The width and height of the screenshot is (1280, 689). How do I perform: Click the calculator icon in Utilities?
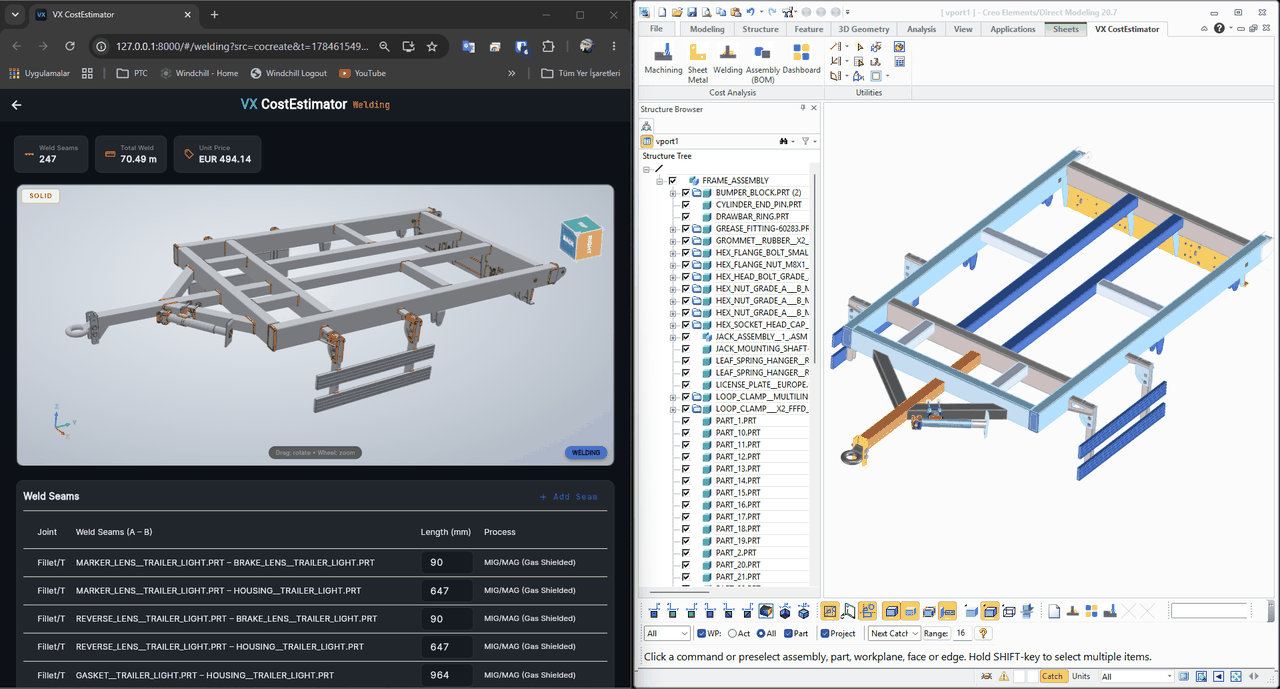pos(899,62)
